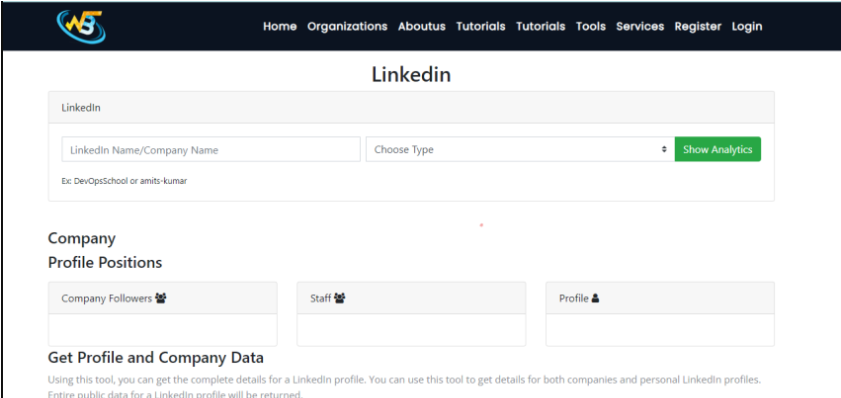Click the Profile Positions heading
Screen dimensions: 841x398
tap(105, 263)
